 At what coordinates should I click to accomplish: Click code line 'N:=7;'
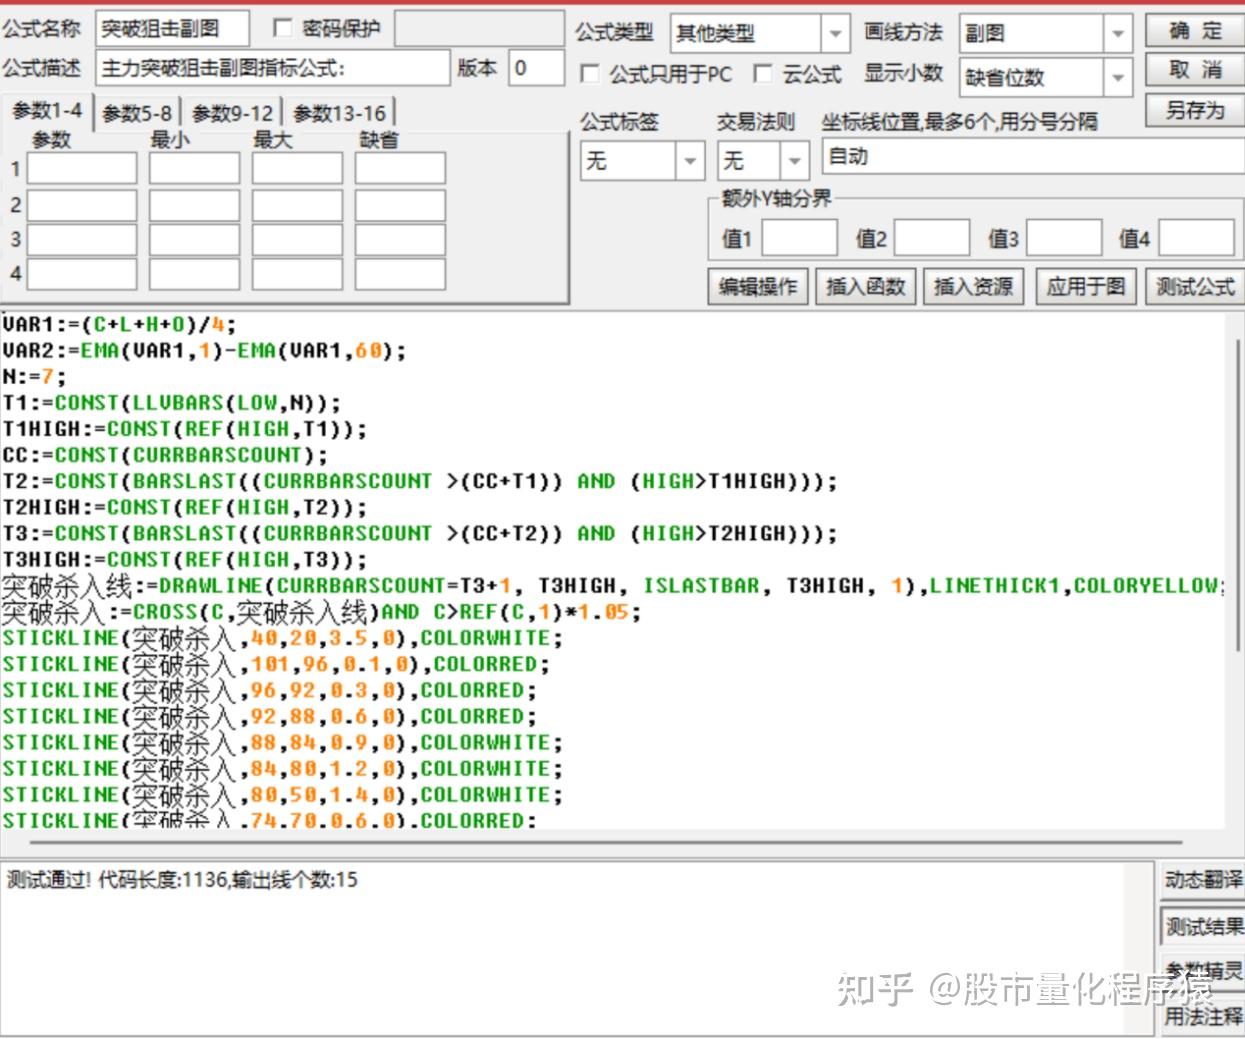point(34,377)
